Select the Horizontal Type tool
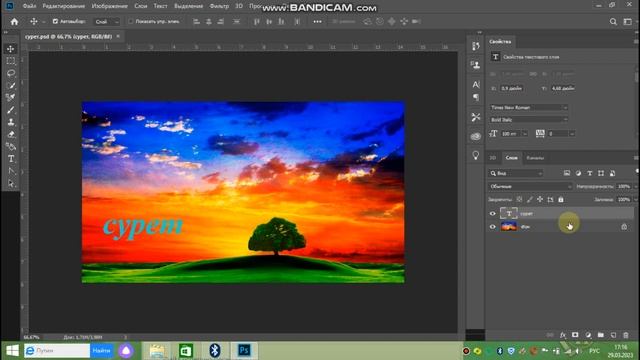 coord(11,159)
